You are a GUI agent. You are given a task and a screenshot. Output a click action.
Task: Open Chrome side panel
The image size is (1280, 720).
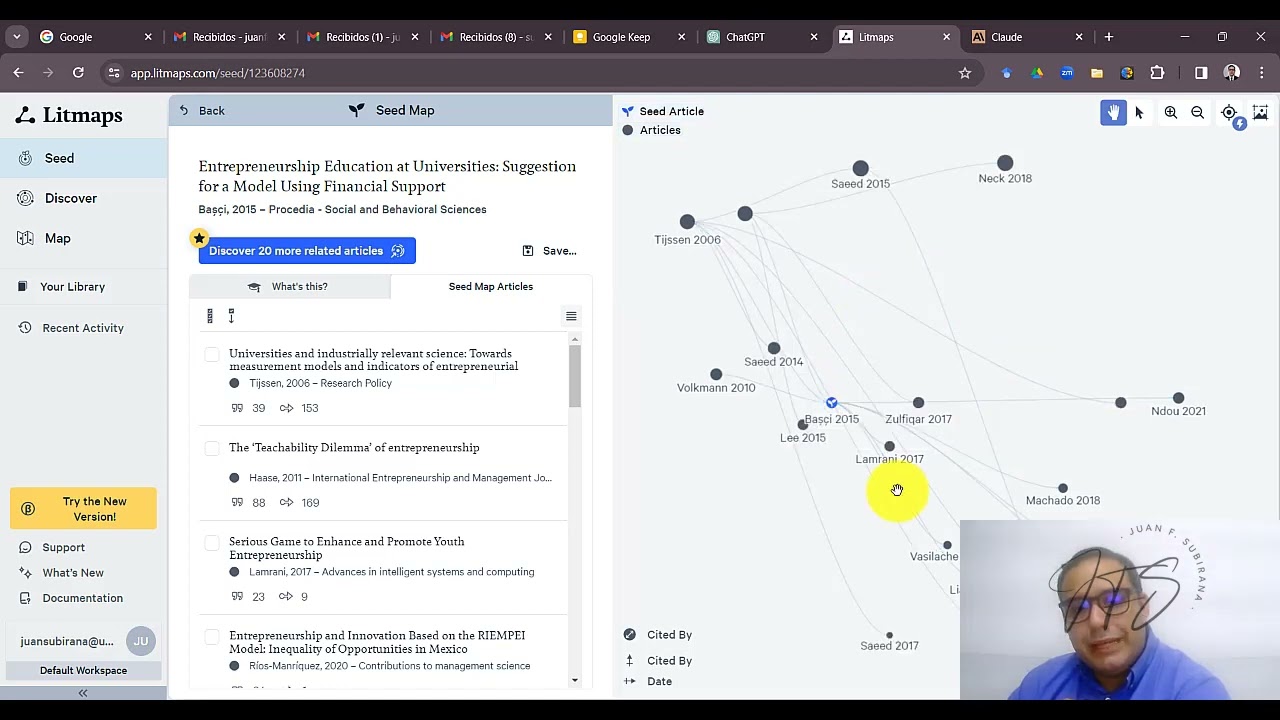(x=1201, y=73)
